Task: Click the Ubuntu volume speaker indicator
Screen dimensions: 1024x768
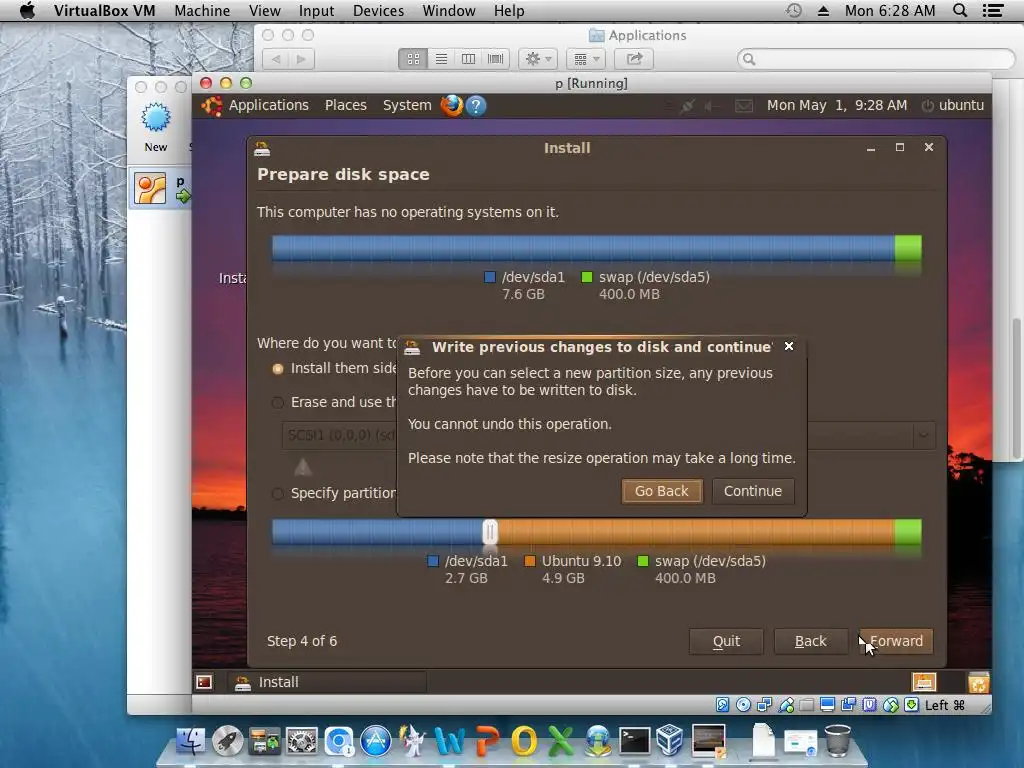Action: click(710, 105)
